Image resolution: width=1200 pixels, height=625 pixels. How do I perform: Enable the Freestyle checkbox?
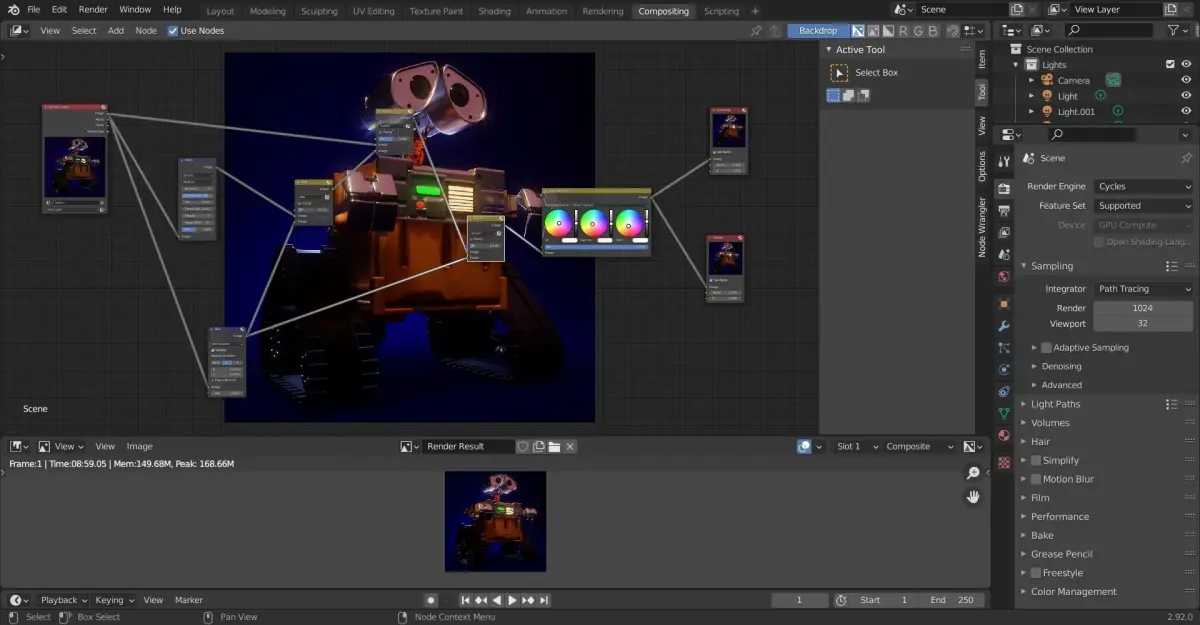point(1036,573)
